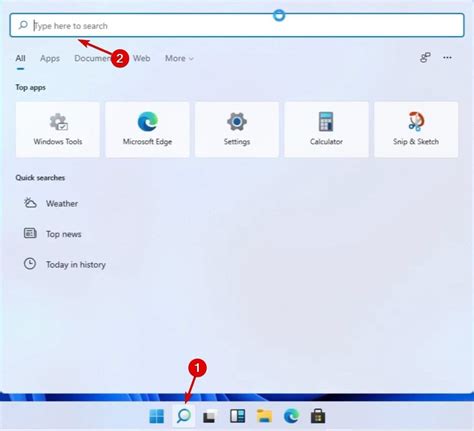Select the Weather quick search
Image resolution: width=474 pixels, height=431 pixels.
(62, 203)
